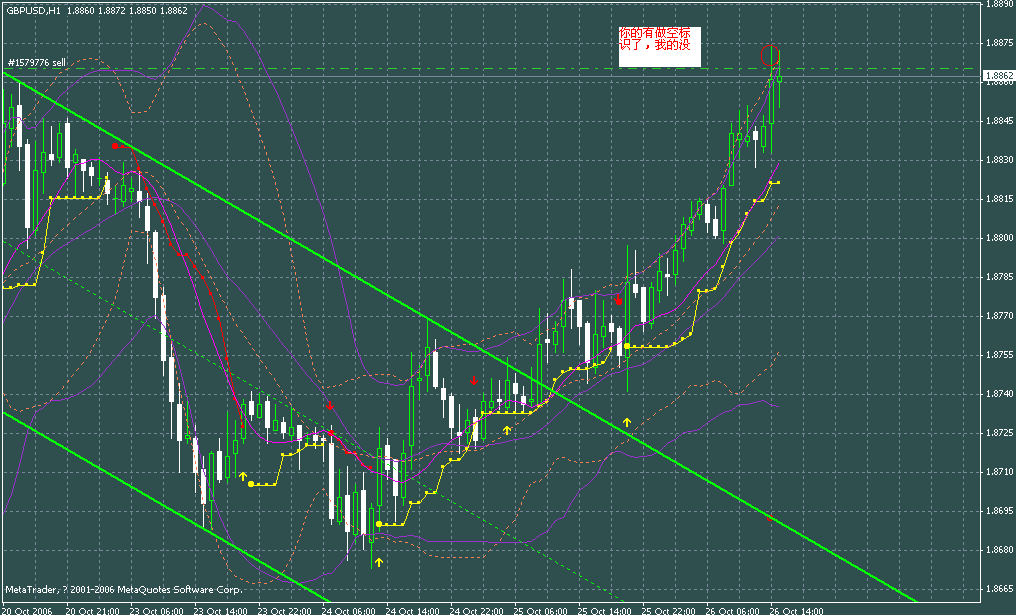Click the 24 Oct 06:00 time label

[349, 610]
